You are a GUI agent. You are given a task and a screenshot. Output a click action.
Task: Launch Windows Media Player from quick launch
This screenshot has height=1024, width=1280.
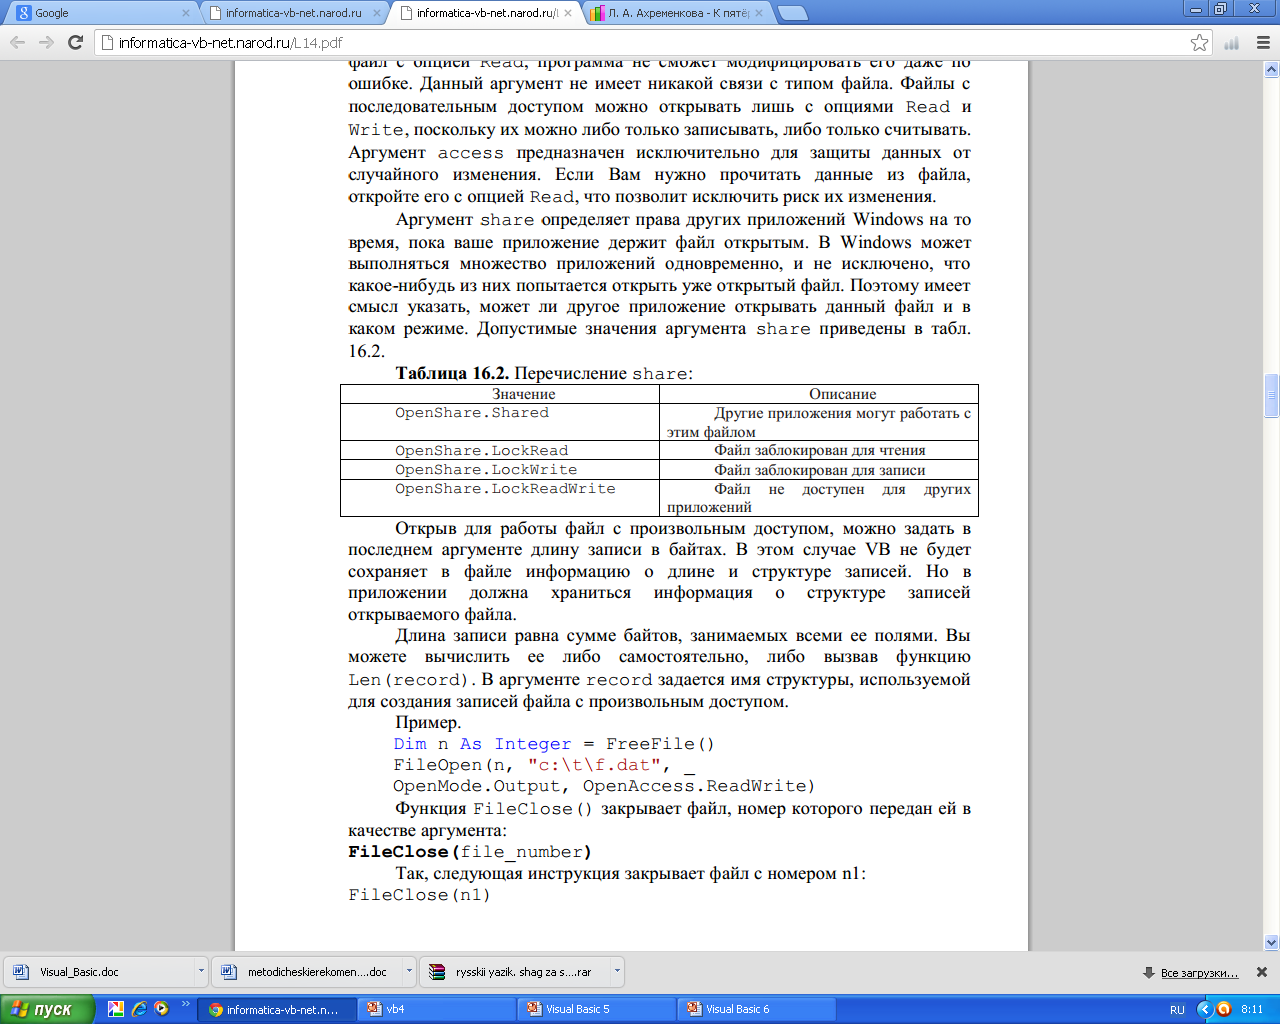coord(162,1009)
